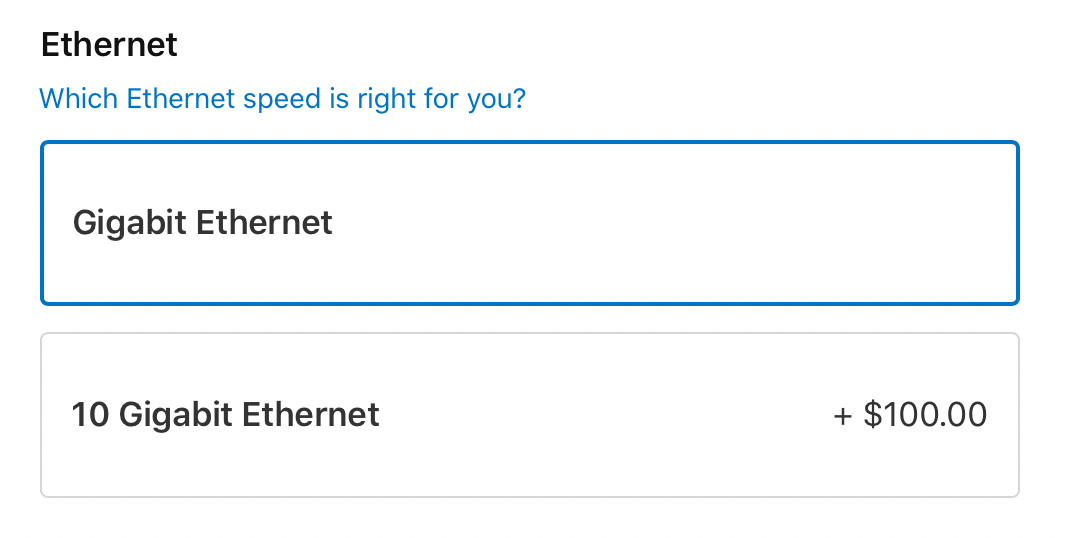
Task: Click the "10 Gigabit Ethernet" label text
Action: (225, 415)
